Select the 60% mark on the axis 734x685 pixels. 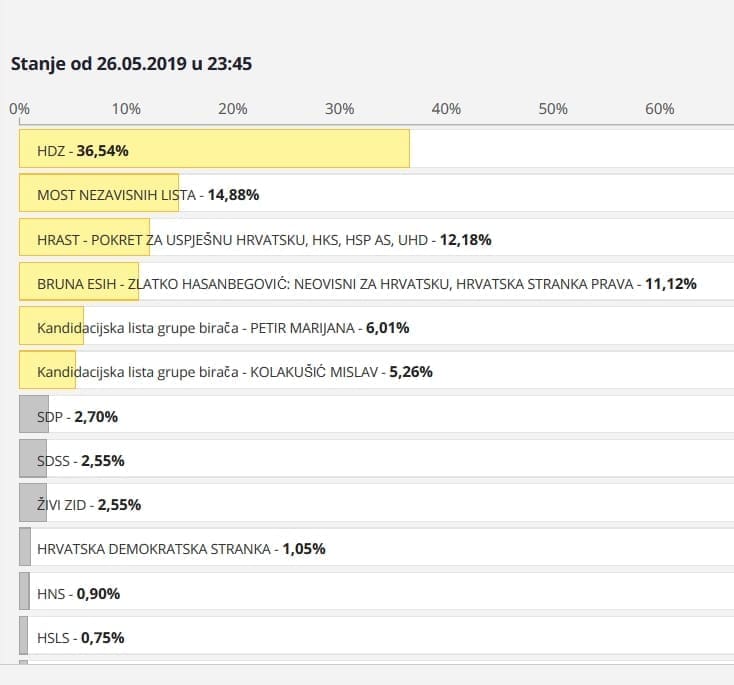coord(660,109)
